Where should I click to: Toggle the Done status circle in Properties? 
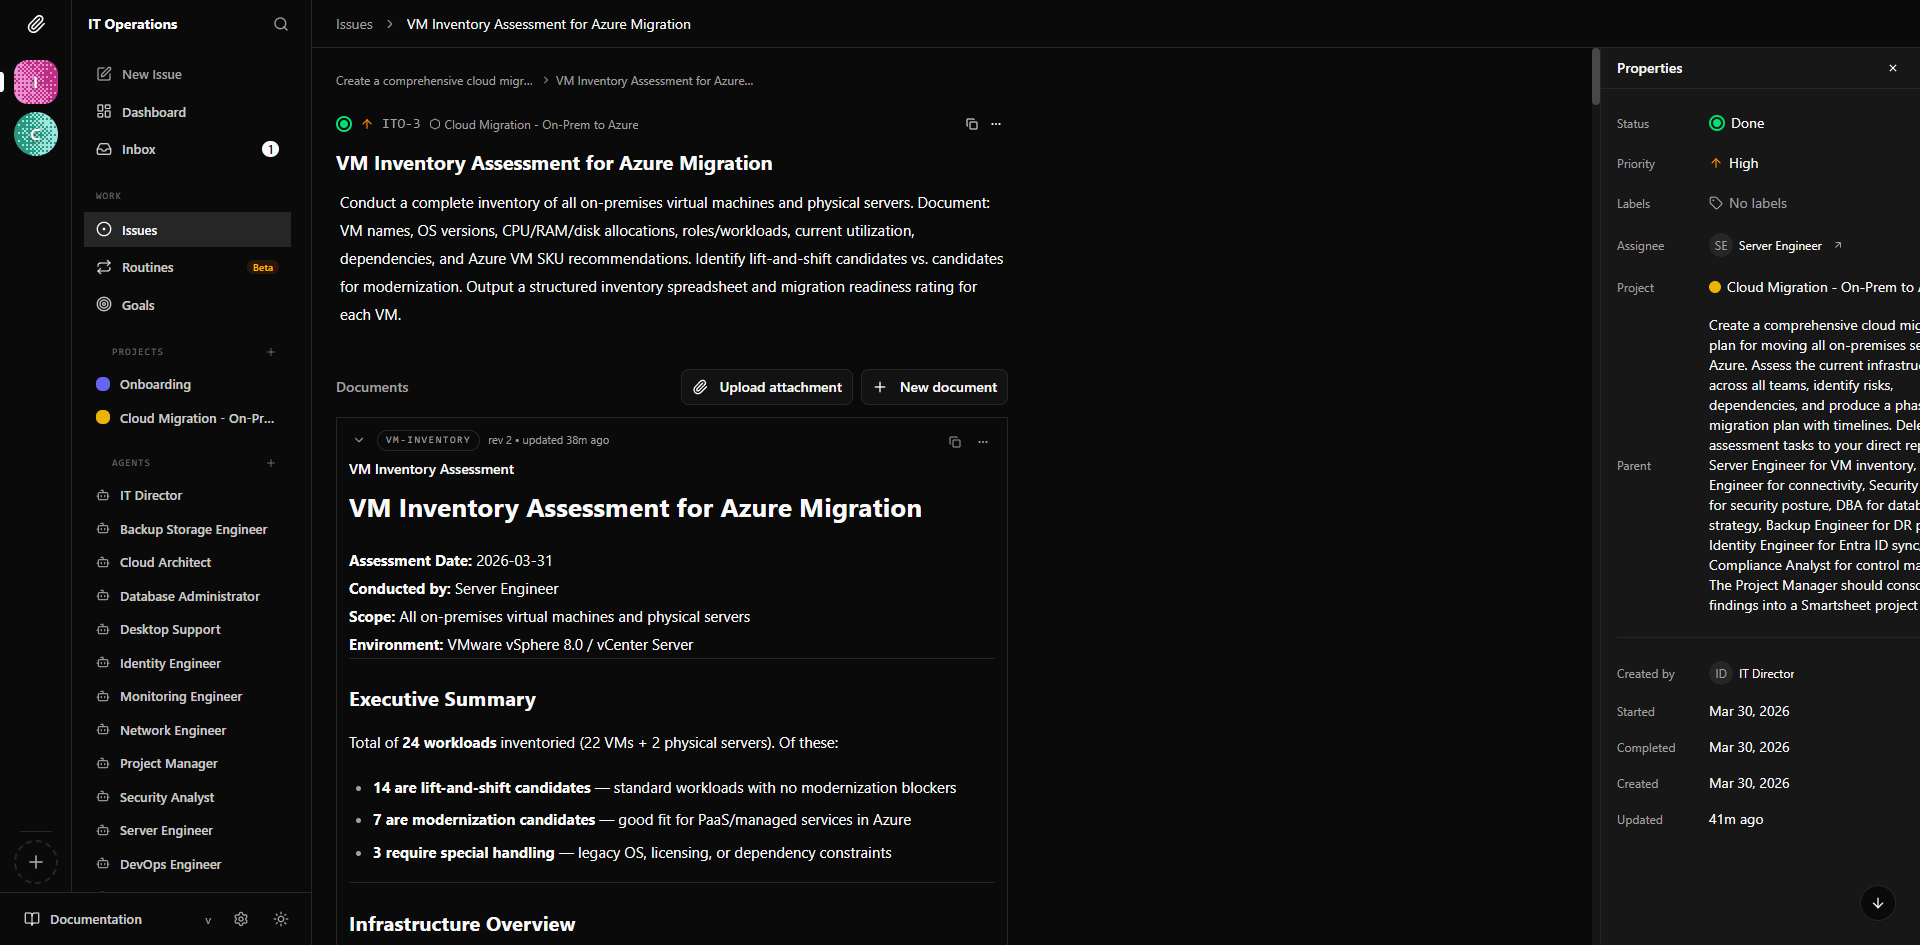pyautogui.click(x=1717, y=123)
